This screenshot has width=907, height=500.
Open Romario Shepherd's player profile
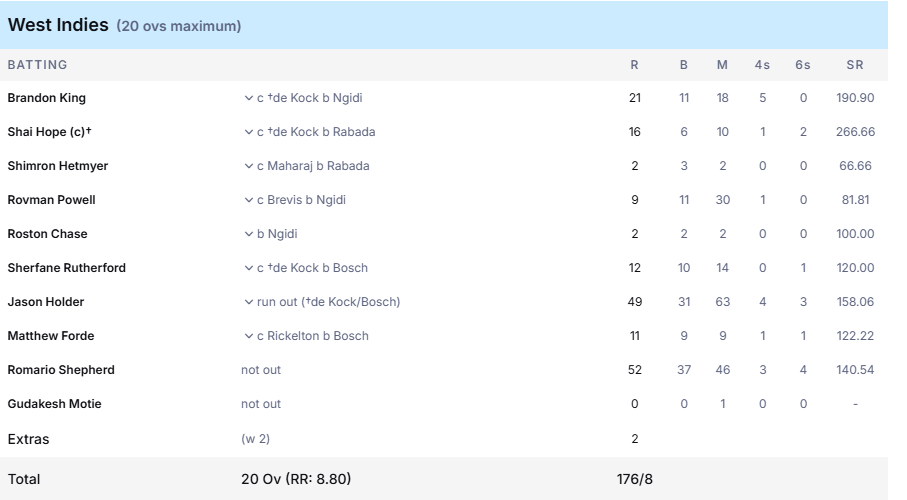(60, 370)
